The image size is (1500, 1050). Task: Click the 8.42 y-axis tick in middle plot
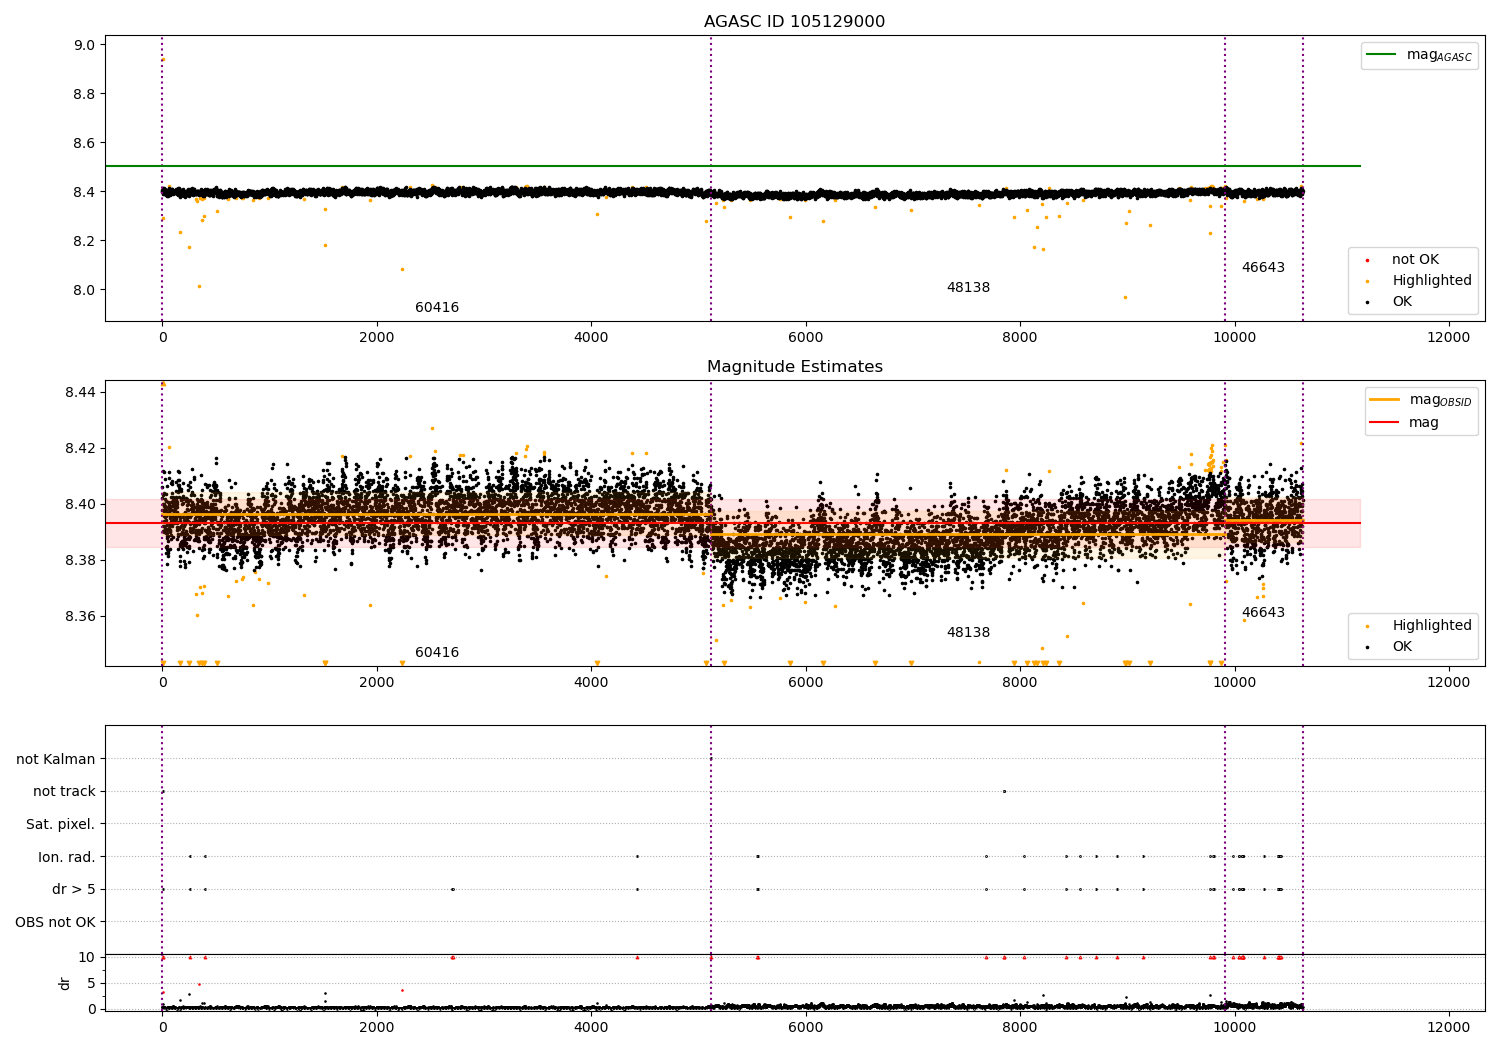80,448
